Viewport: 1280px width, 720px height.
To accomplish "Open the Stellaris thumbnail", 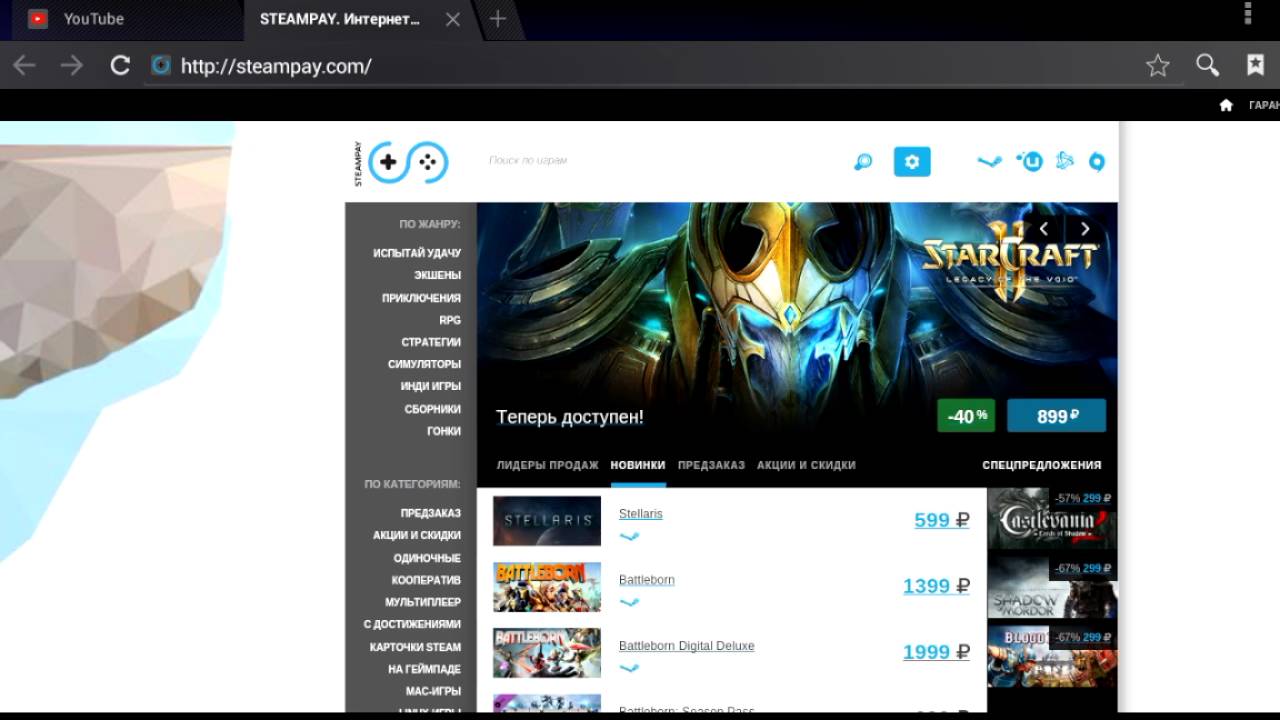I will (x=547, y=521).
